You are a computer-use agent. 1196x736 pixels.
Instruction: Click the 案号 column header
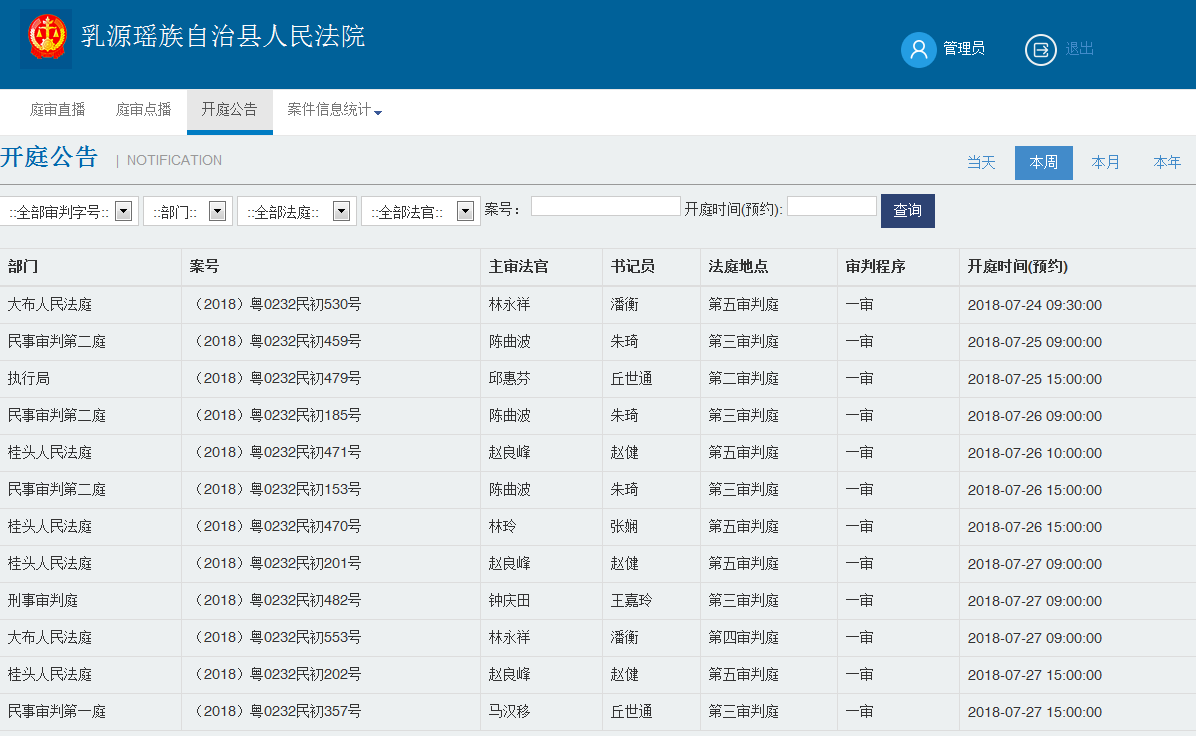click(x=204, y=267)
